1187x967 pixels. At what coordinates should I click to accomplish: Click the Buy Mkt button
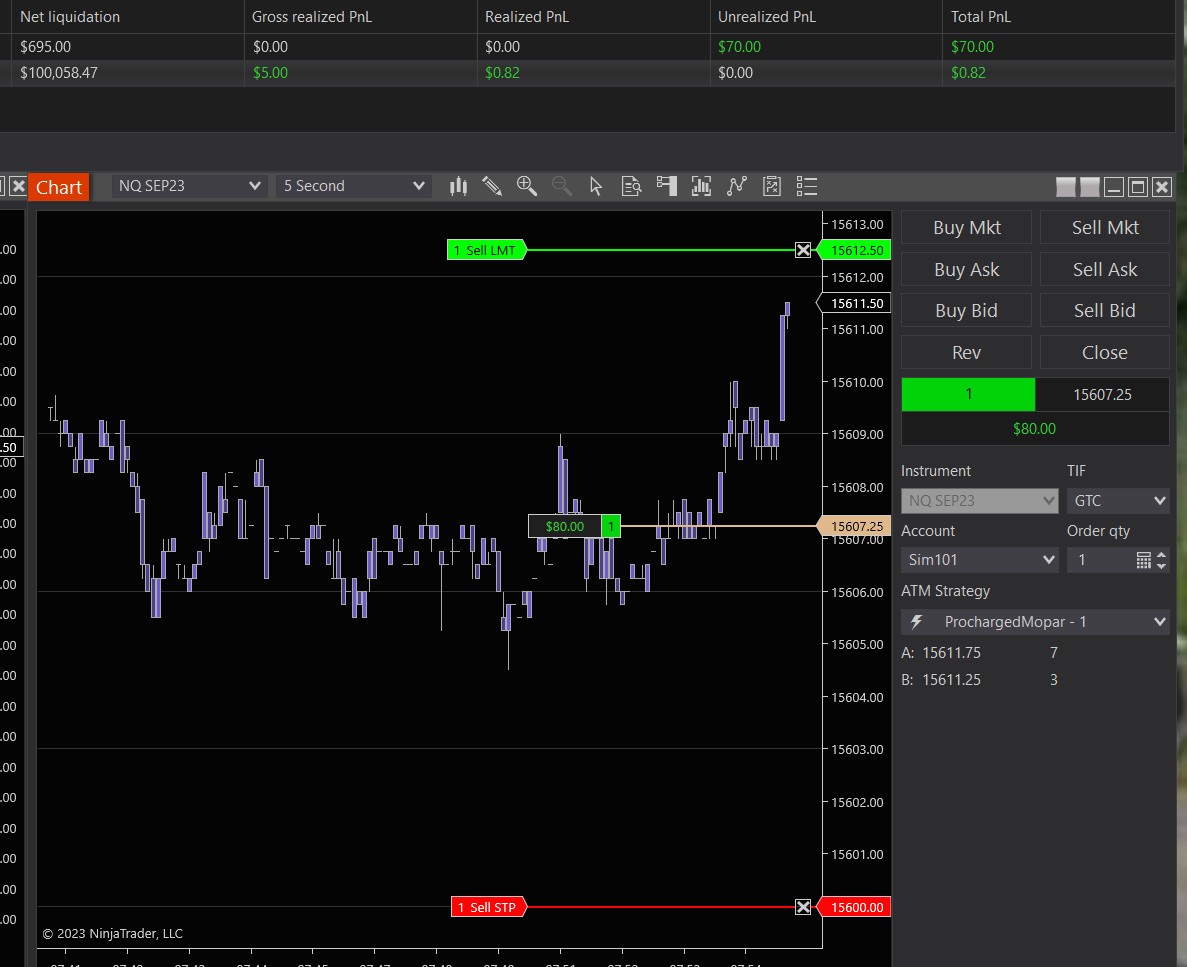[x=966, y=228]
